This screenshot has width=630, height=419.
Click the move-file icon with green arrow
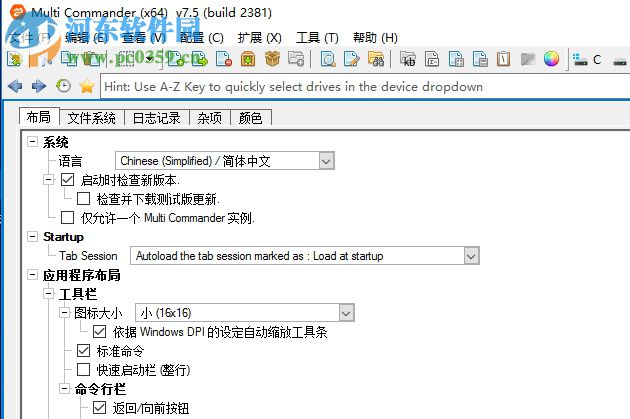200,59
